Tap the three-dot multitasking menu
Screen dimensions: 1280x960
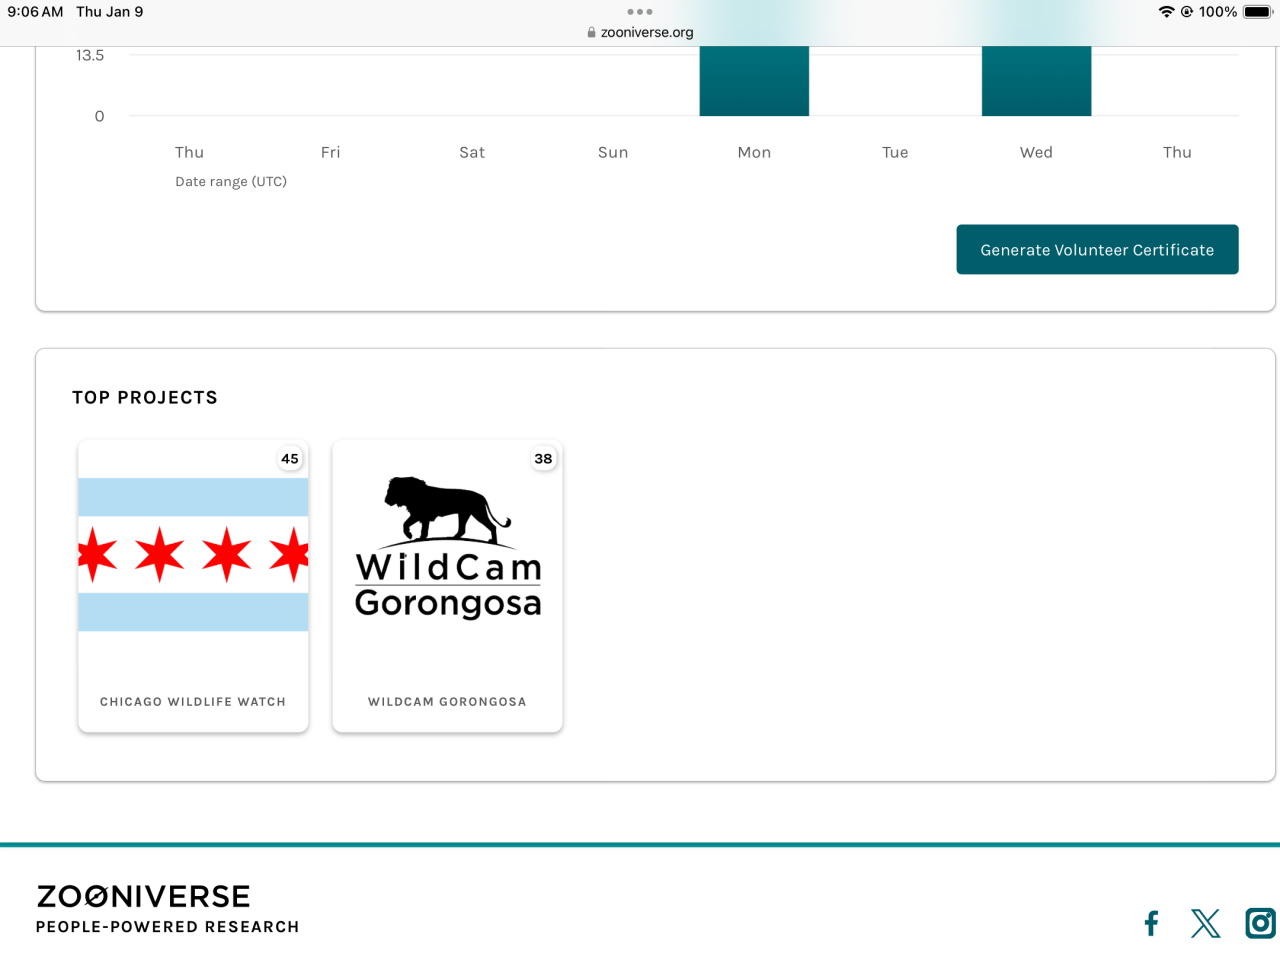click(640, 12)
